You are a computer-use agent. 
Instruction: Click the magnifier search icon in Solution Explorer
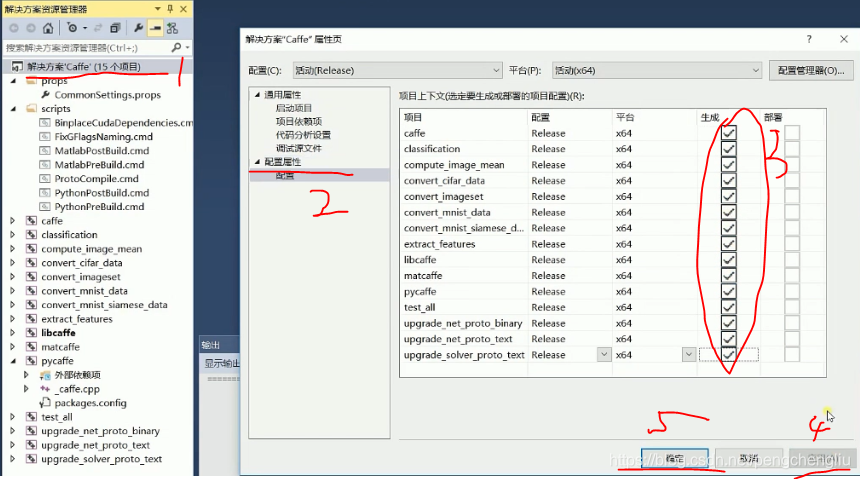coord(176,48)
